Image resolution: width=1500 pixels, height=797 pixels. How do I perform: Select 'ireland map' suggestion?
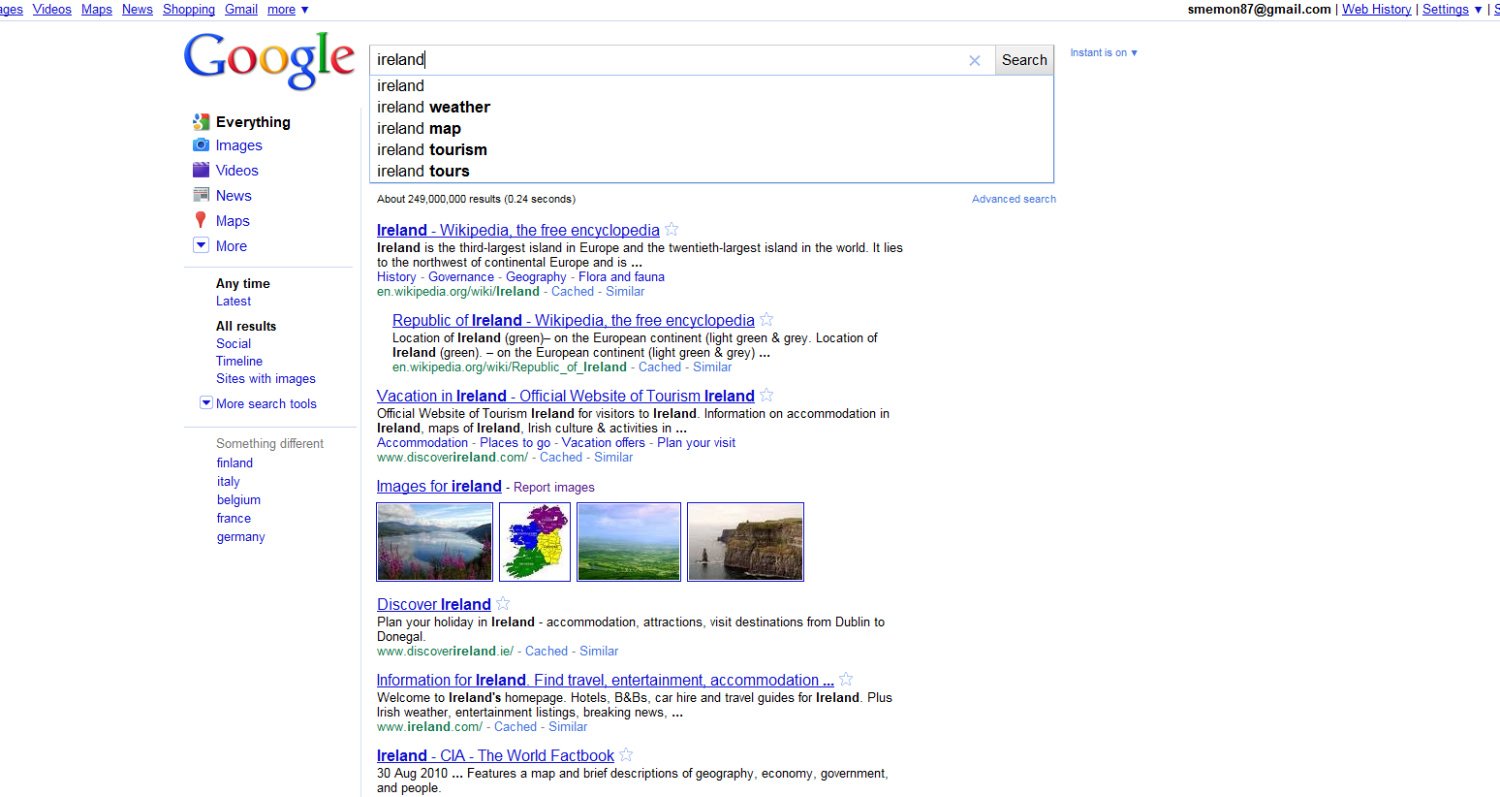click(x=711, y=128)
